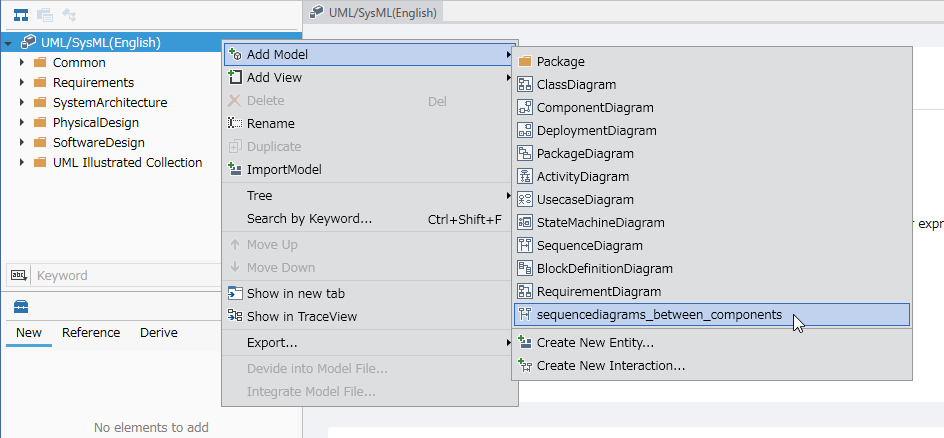Screen dimensions: 944x438
Task: Click the Add View icon
Action: click(x=235, y=77)
